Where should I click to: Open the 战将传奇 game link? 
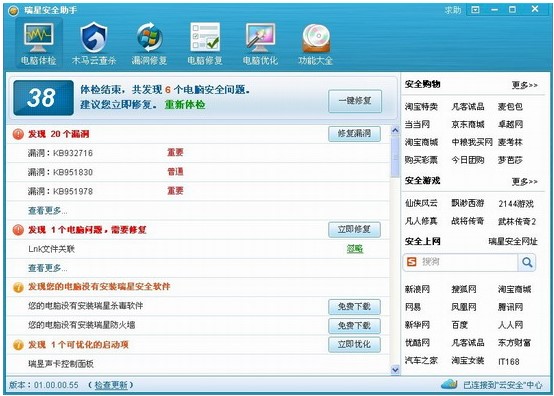tap(468, 221)
